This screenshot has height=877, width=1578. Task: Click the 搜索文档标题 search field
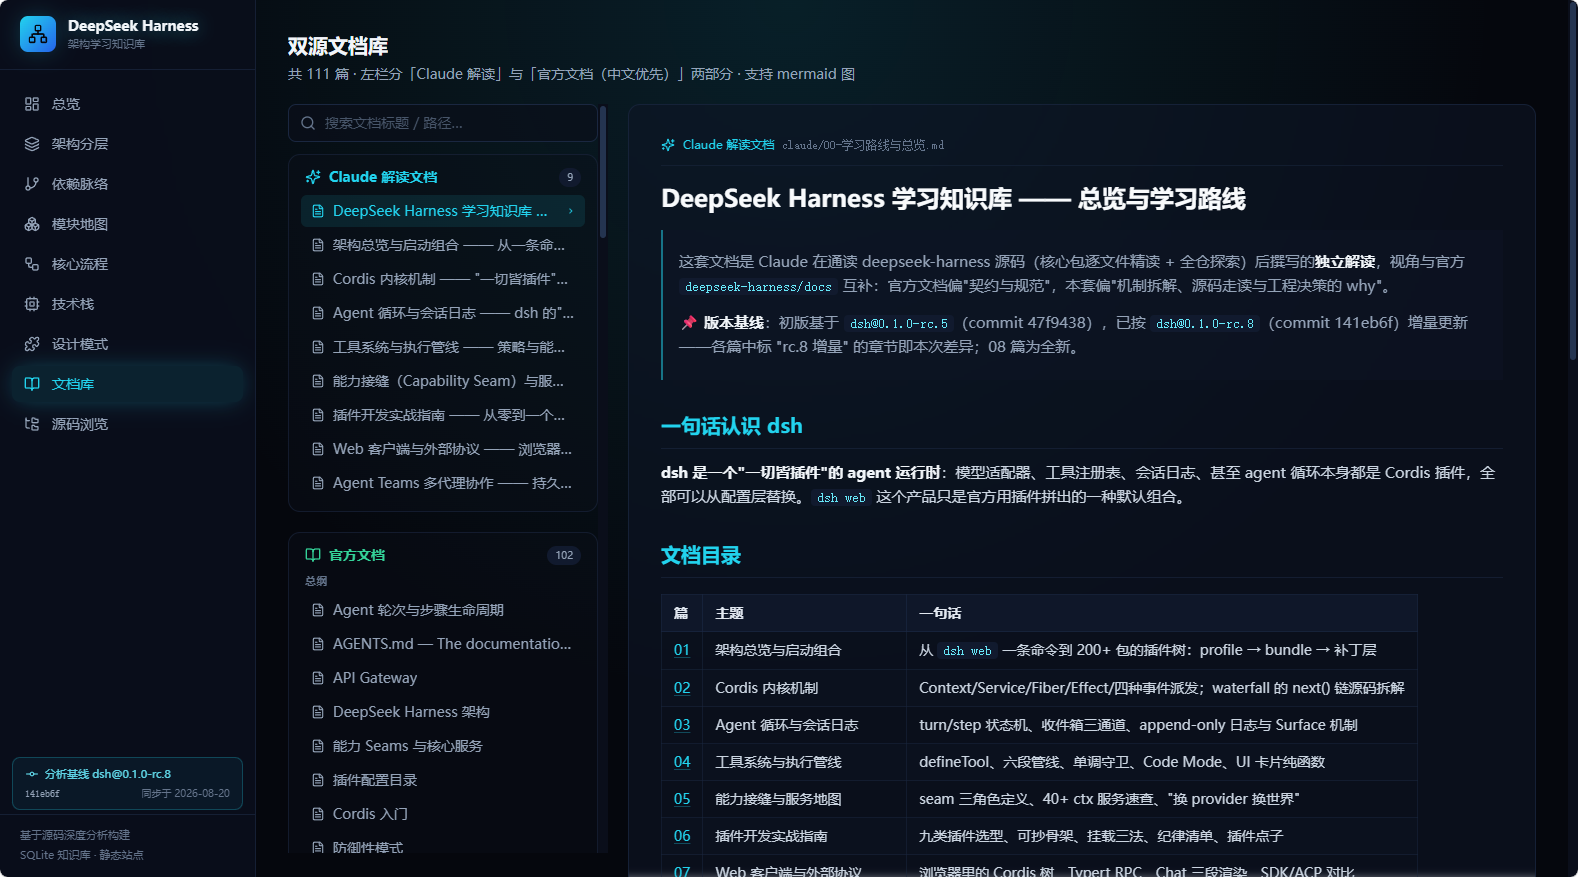[443, 123]
